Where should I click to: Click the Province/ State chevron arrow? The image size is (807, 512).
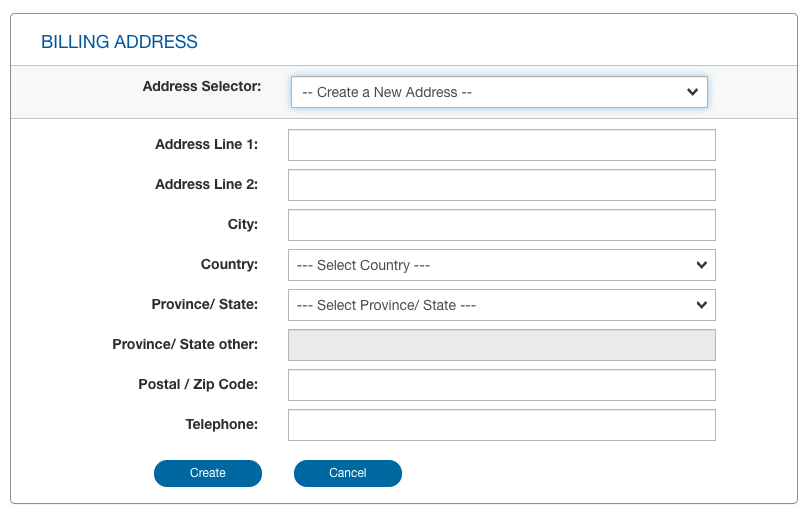700,305
